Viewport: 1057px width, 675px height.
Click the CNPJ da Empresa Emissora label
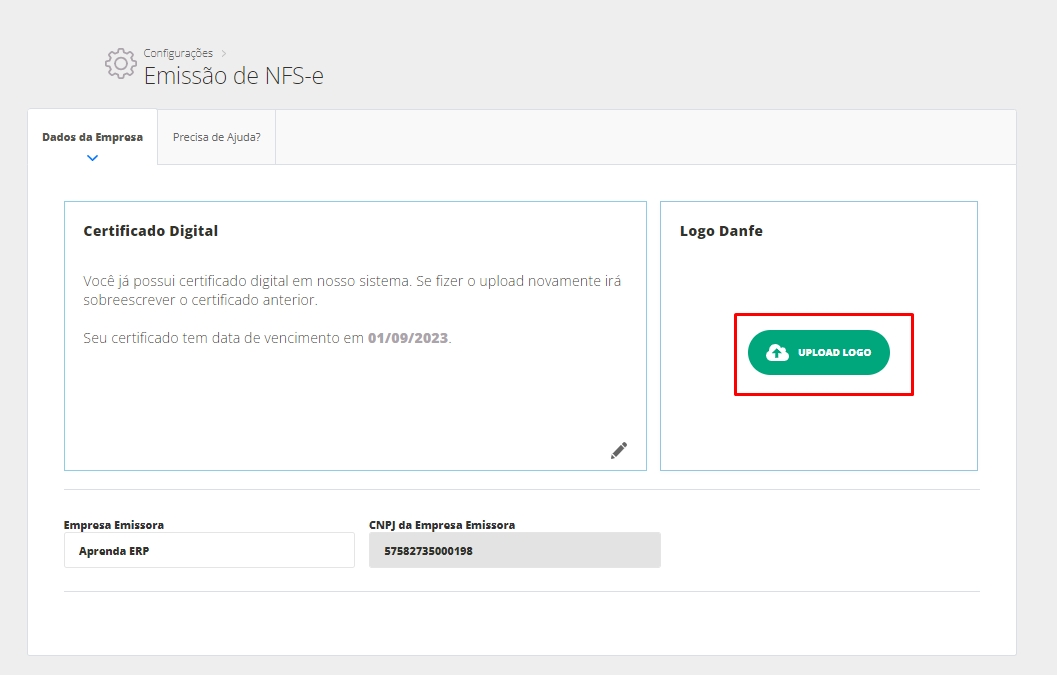tap(442, 525)
